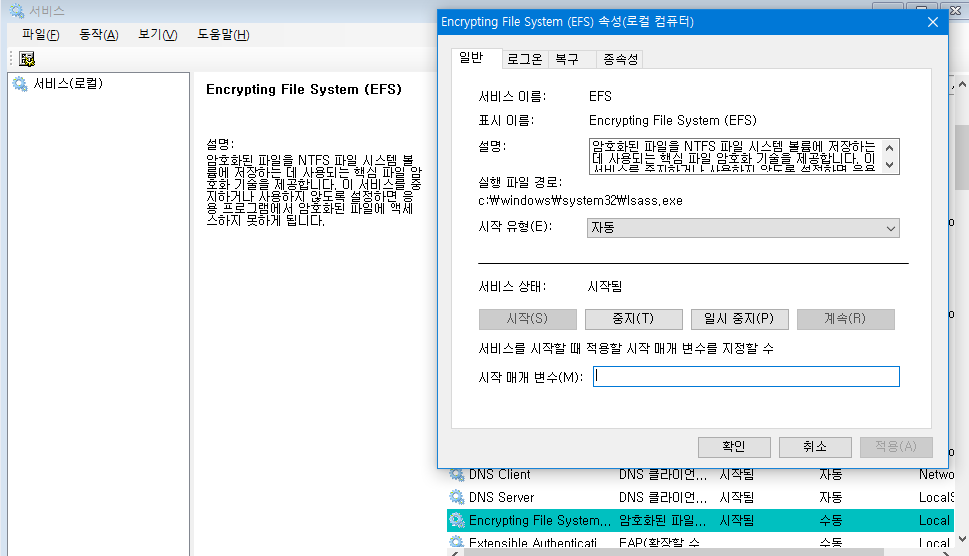Image resolution: width=969 pixels, height=556 pixels.
Task: Open the 동작(A) menu
Action: pos(99,35)
